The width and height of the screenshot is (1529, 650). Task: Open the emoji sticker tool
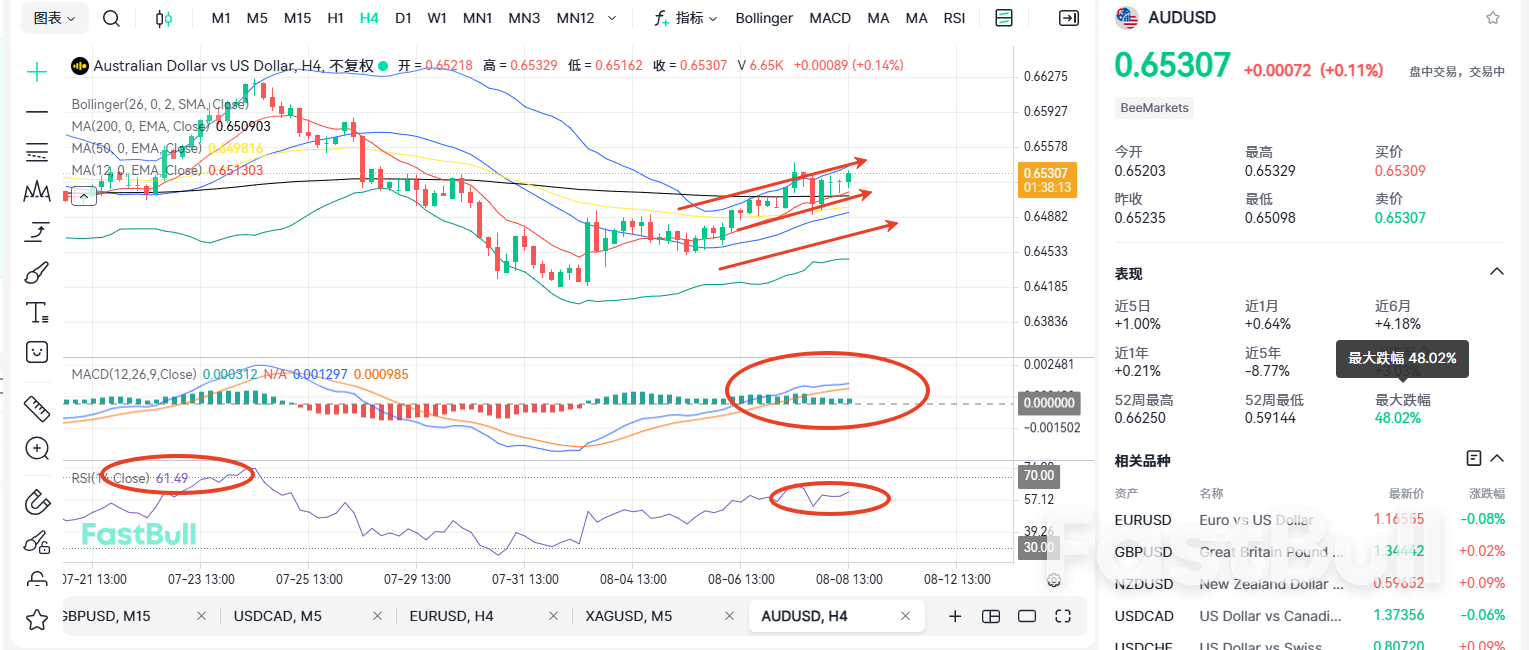click(x=36, y=352)
